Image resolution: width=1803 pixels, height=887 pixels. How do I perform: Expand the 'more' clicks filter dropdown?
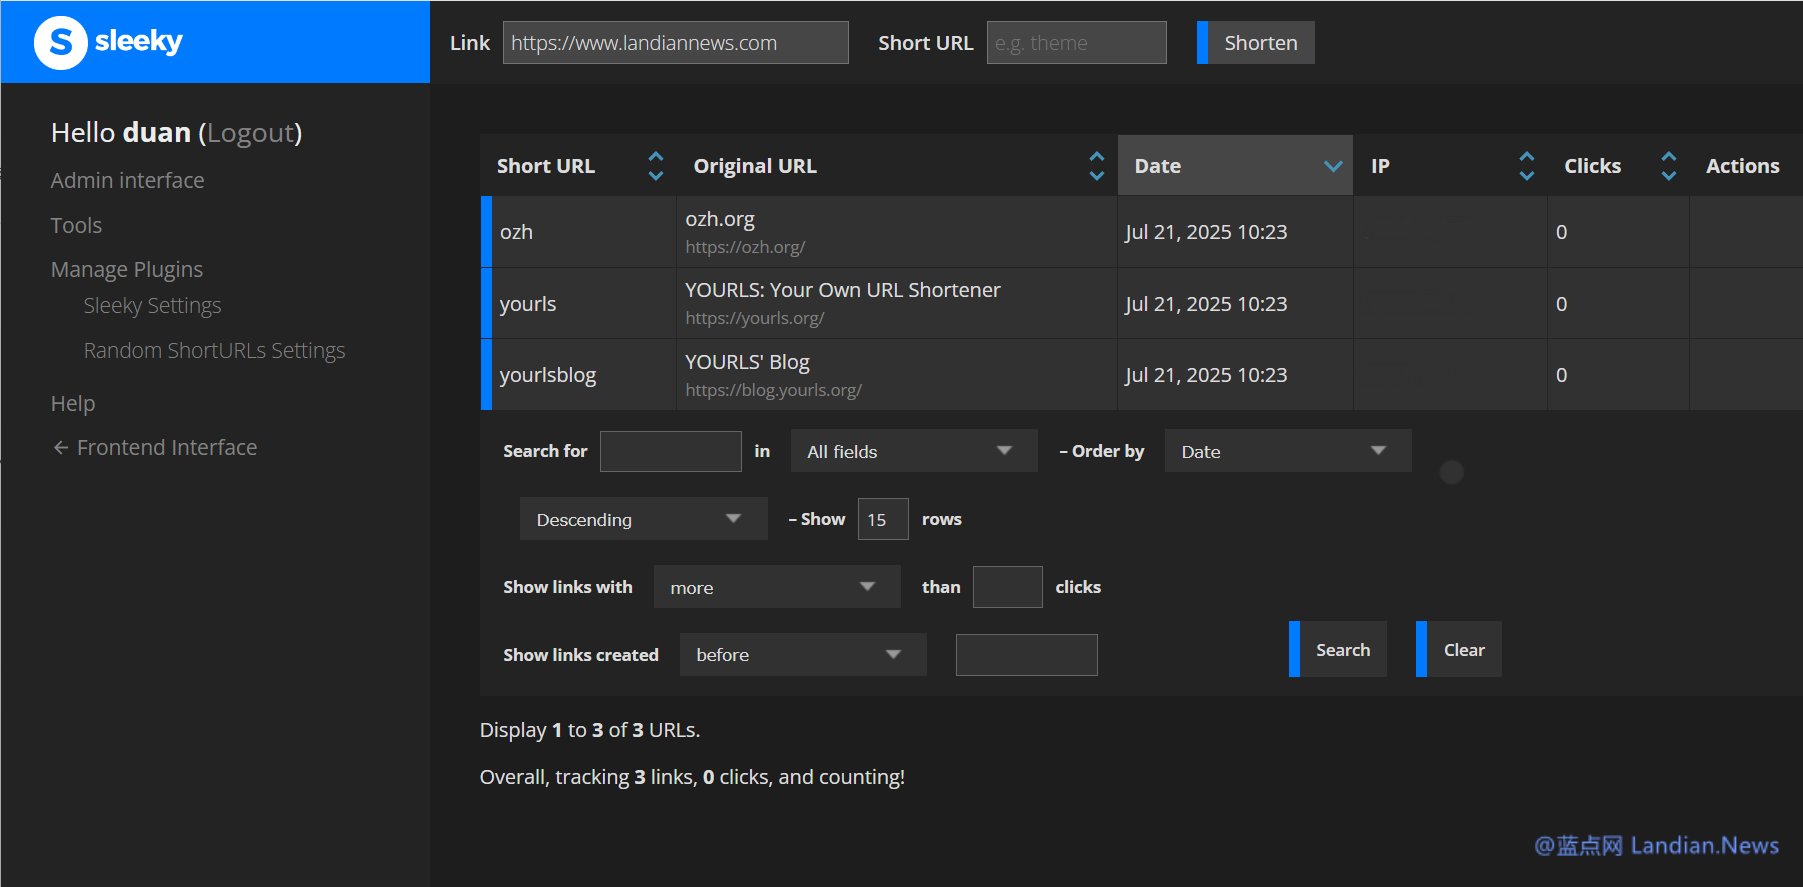point(776,587)
